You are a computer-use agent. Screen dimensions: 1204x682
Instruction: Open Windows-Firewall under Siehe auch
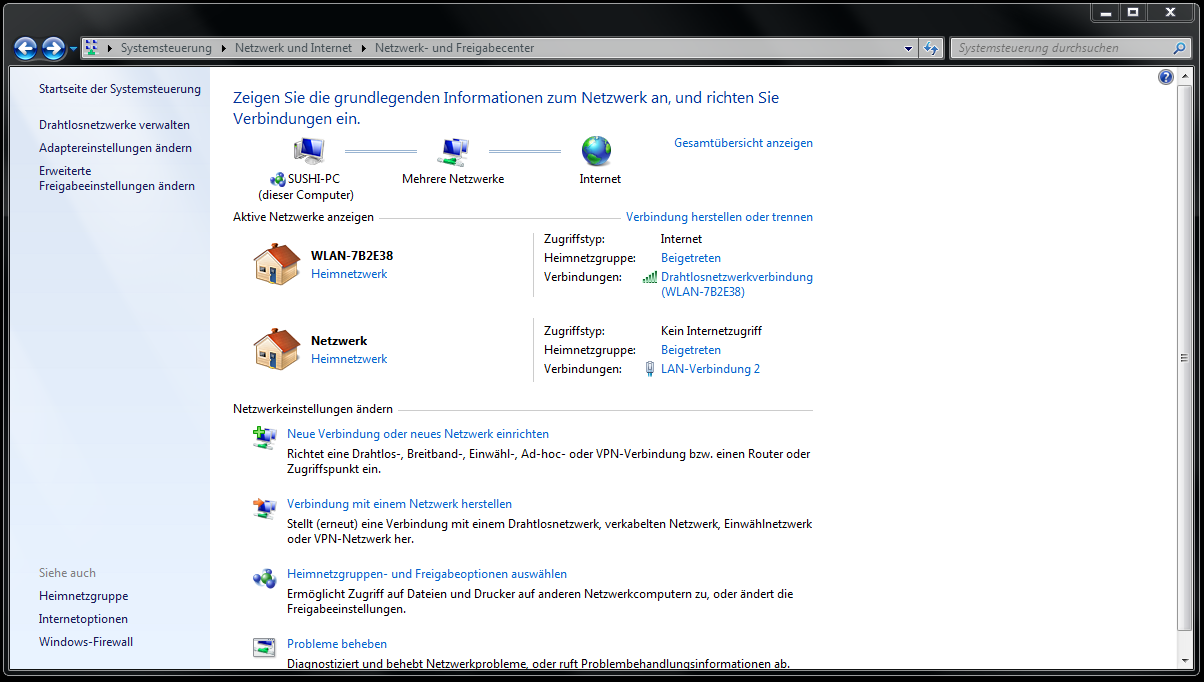point(86,642)
